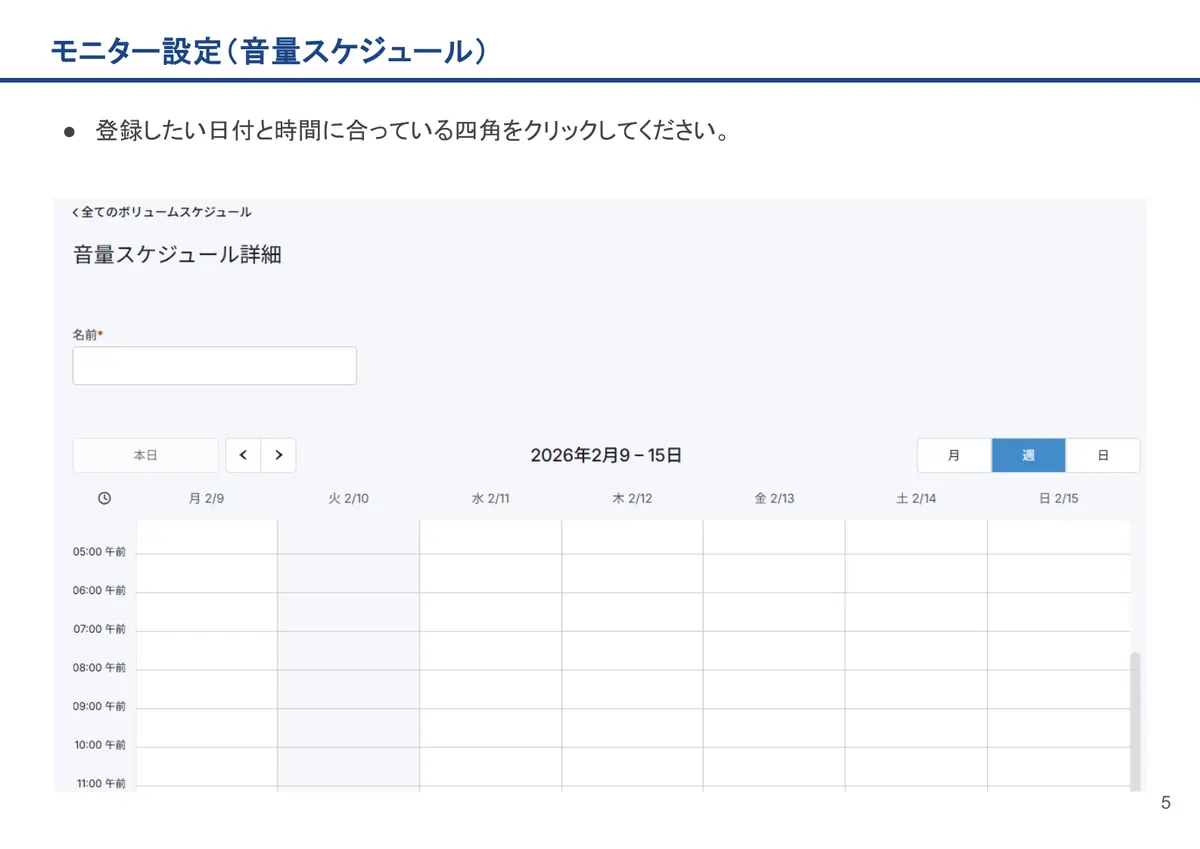
Task: Click the 10:00 午前 time label
Action: point(99,745)
